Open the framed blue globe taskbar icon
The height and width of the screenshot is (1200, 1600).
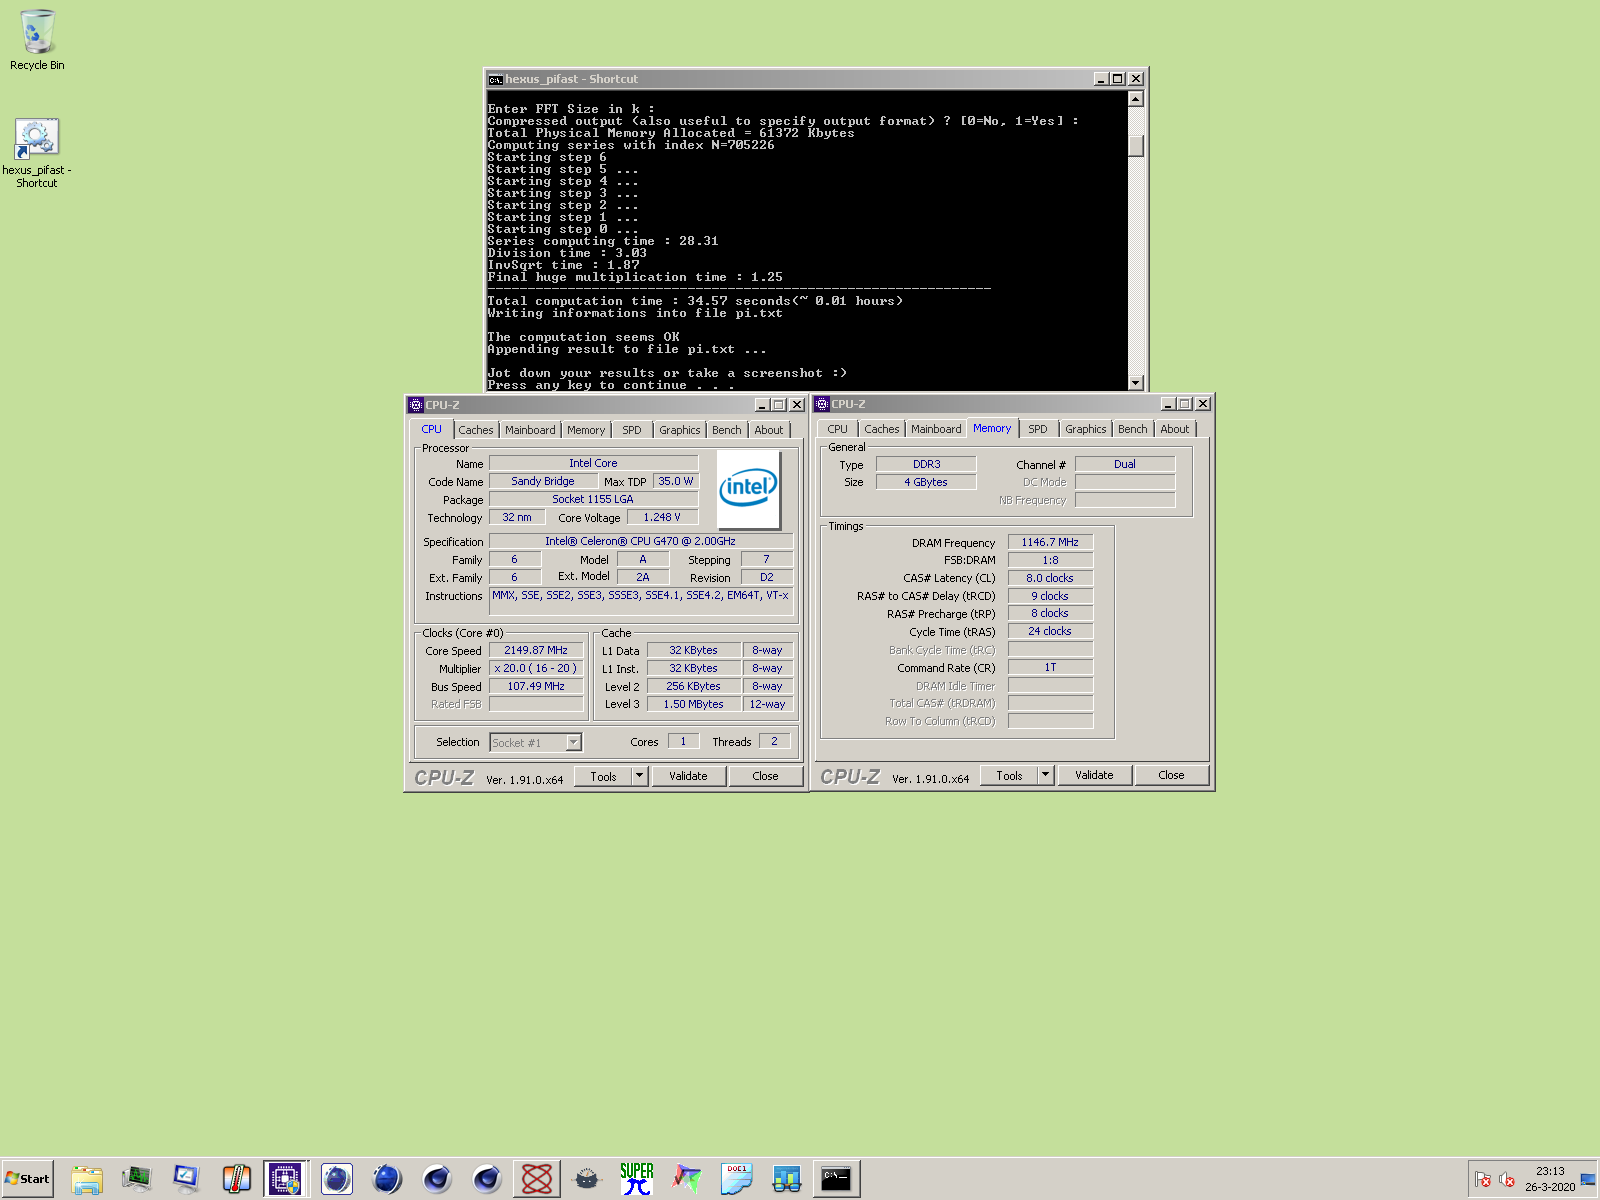[337, 1179]
